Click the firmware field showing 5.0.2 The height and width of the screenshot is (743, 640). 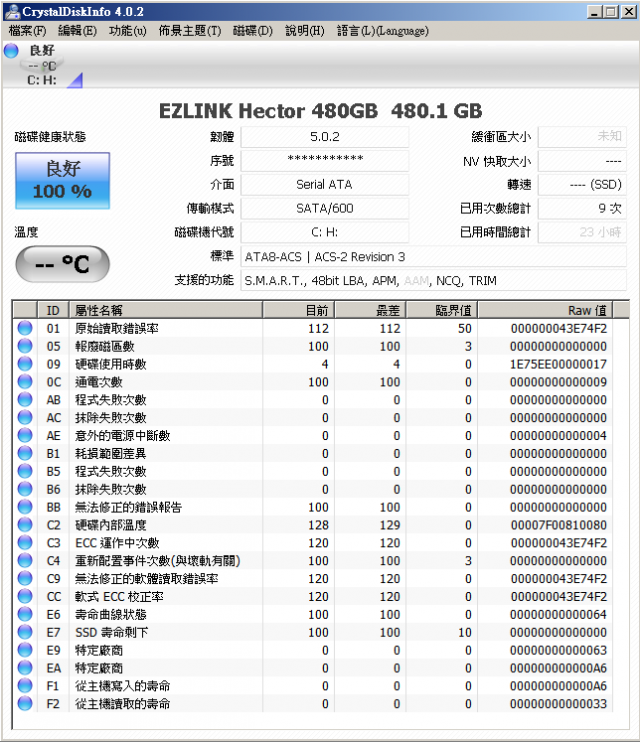point(325,137)
